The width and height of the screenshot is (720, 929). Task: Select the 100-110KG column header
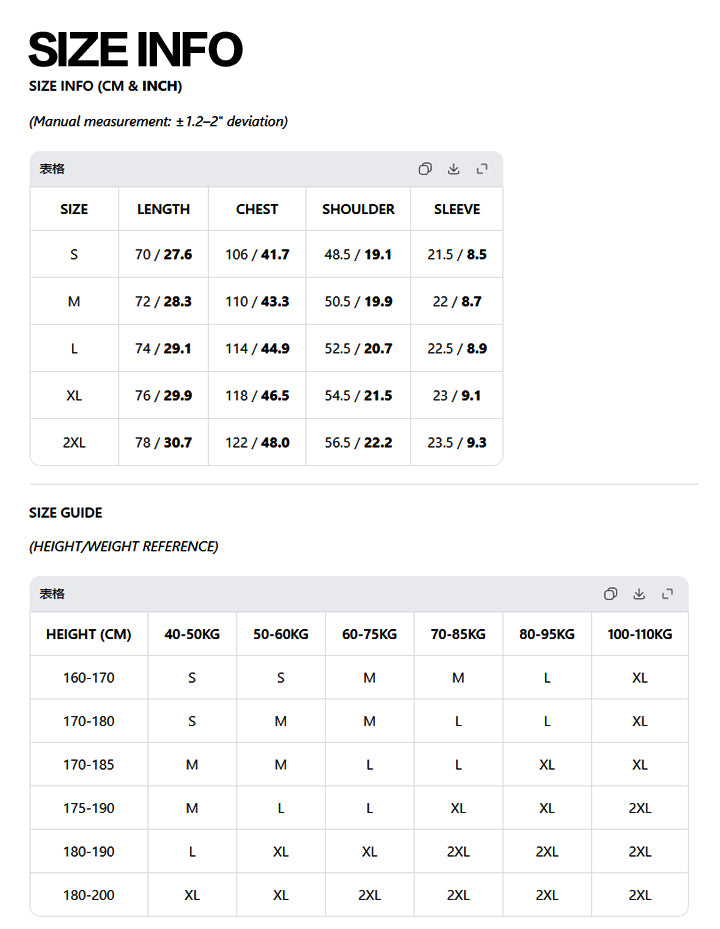coord(639,634)
